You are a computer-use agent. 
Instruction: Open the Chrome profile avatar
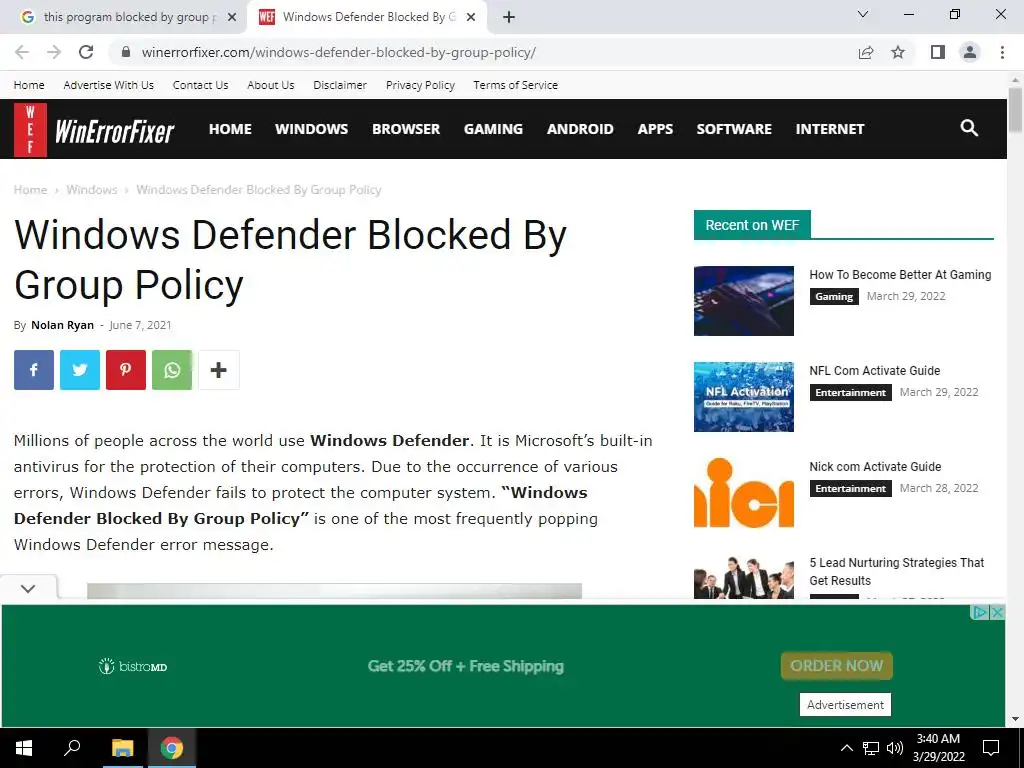coord(970,52)
